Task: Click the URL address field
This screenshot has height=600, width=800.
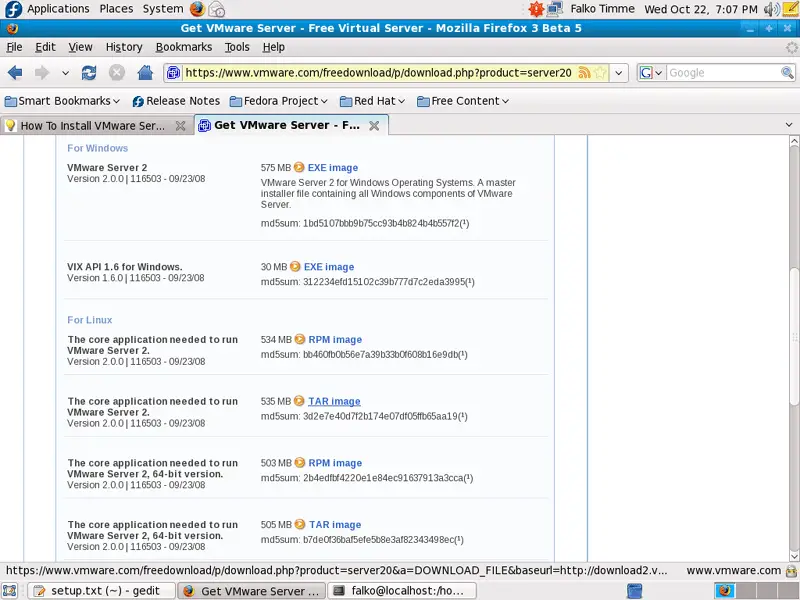Action: [380, 73]
